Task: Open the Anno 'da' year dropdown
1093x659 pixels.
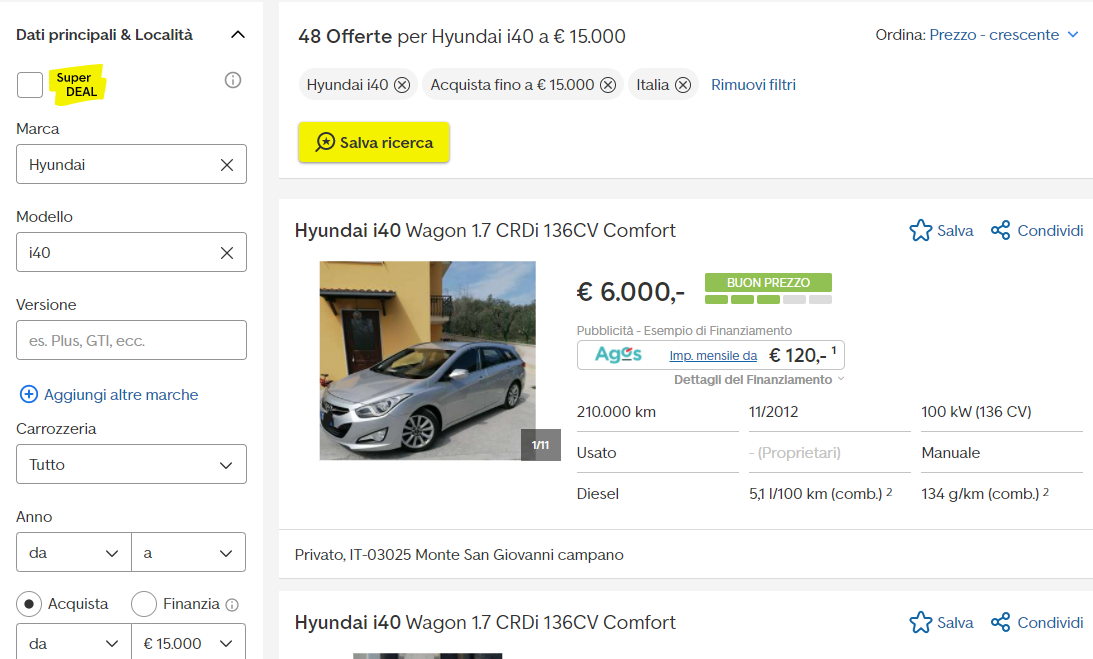Action: (74, 552)
